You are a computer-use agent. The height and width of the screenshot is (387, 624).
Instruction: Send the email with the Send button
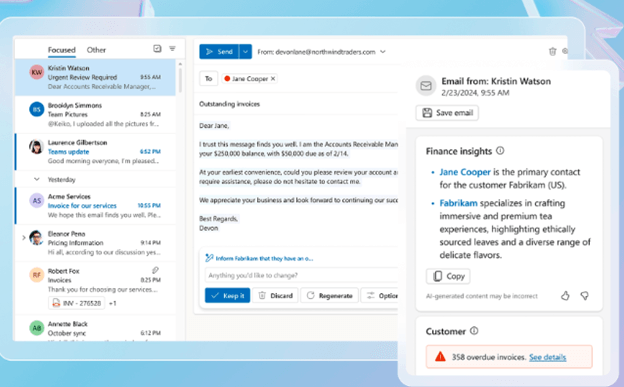pyautogui.click(x=219, y=52)
